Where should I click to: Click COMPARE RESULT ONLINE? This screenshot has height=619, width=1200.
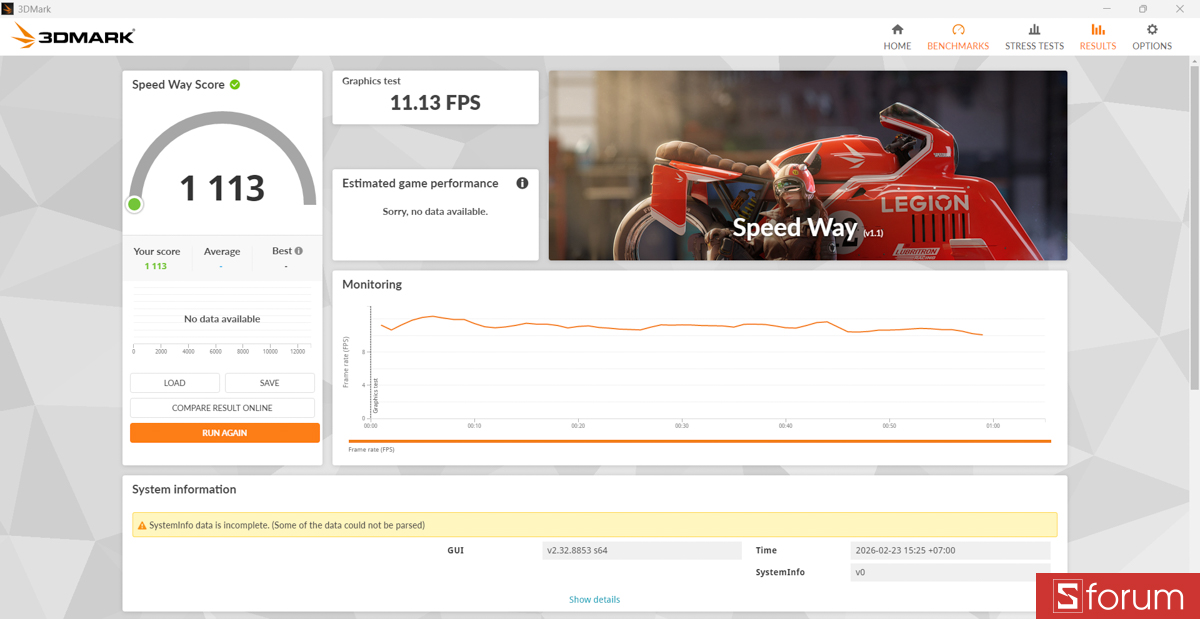(x=222, y=407)
